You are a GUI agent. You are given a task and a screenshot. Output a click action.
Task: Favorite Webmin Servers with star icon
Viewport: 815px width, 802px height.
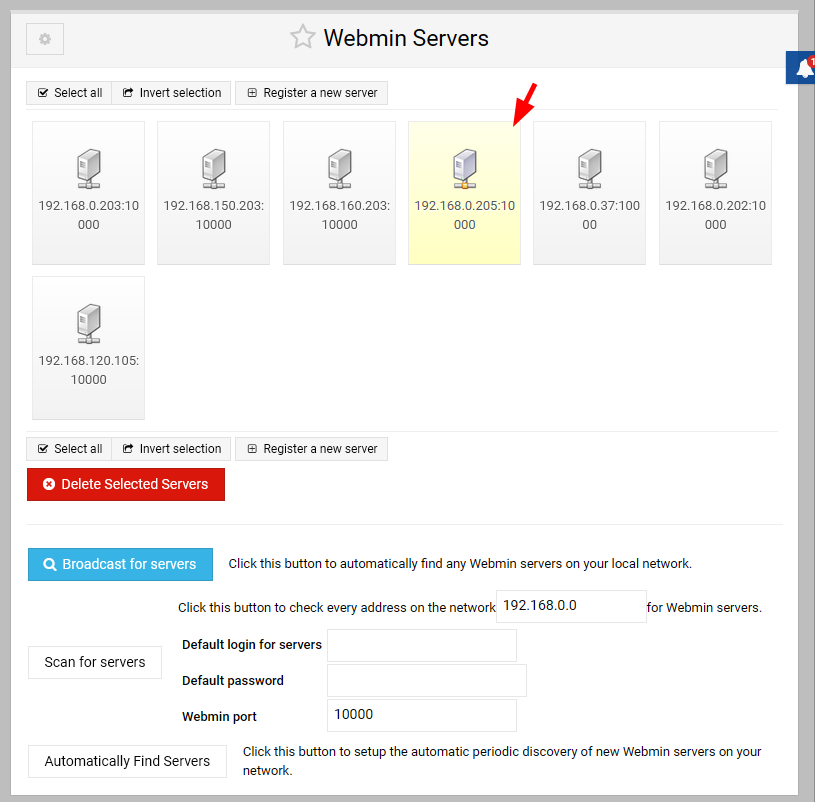click(303, 37)
